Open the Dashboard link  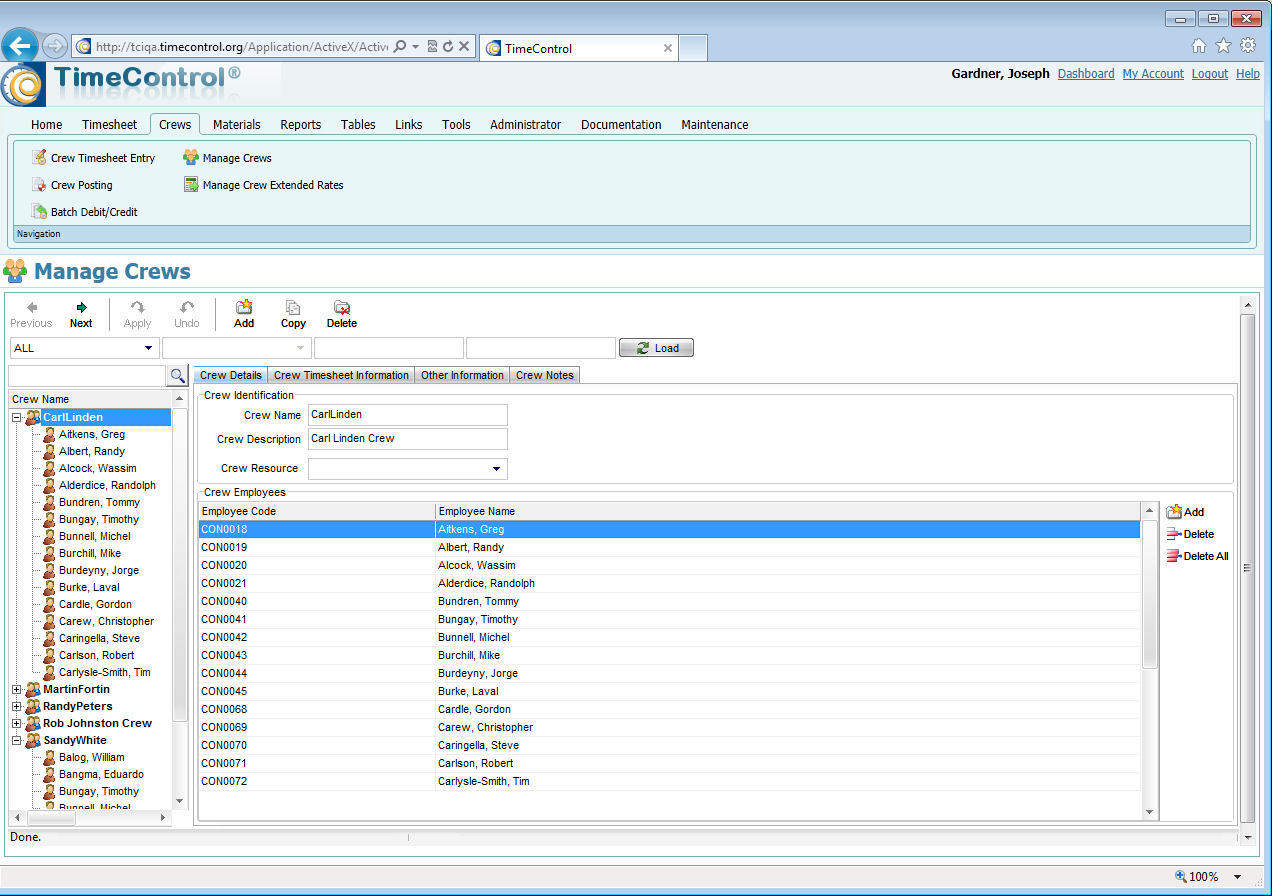click(x=1086, y=74)
